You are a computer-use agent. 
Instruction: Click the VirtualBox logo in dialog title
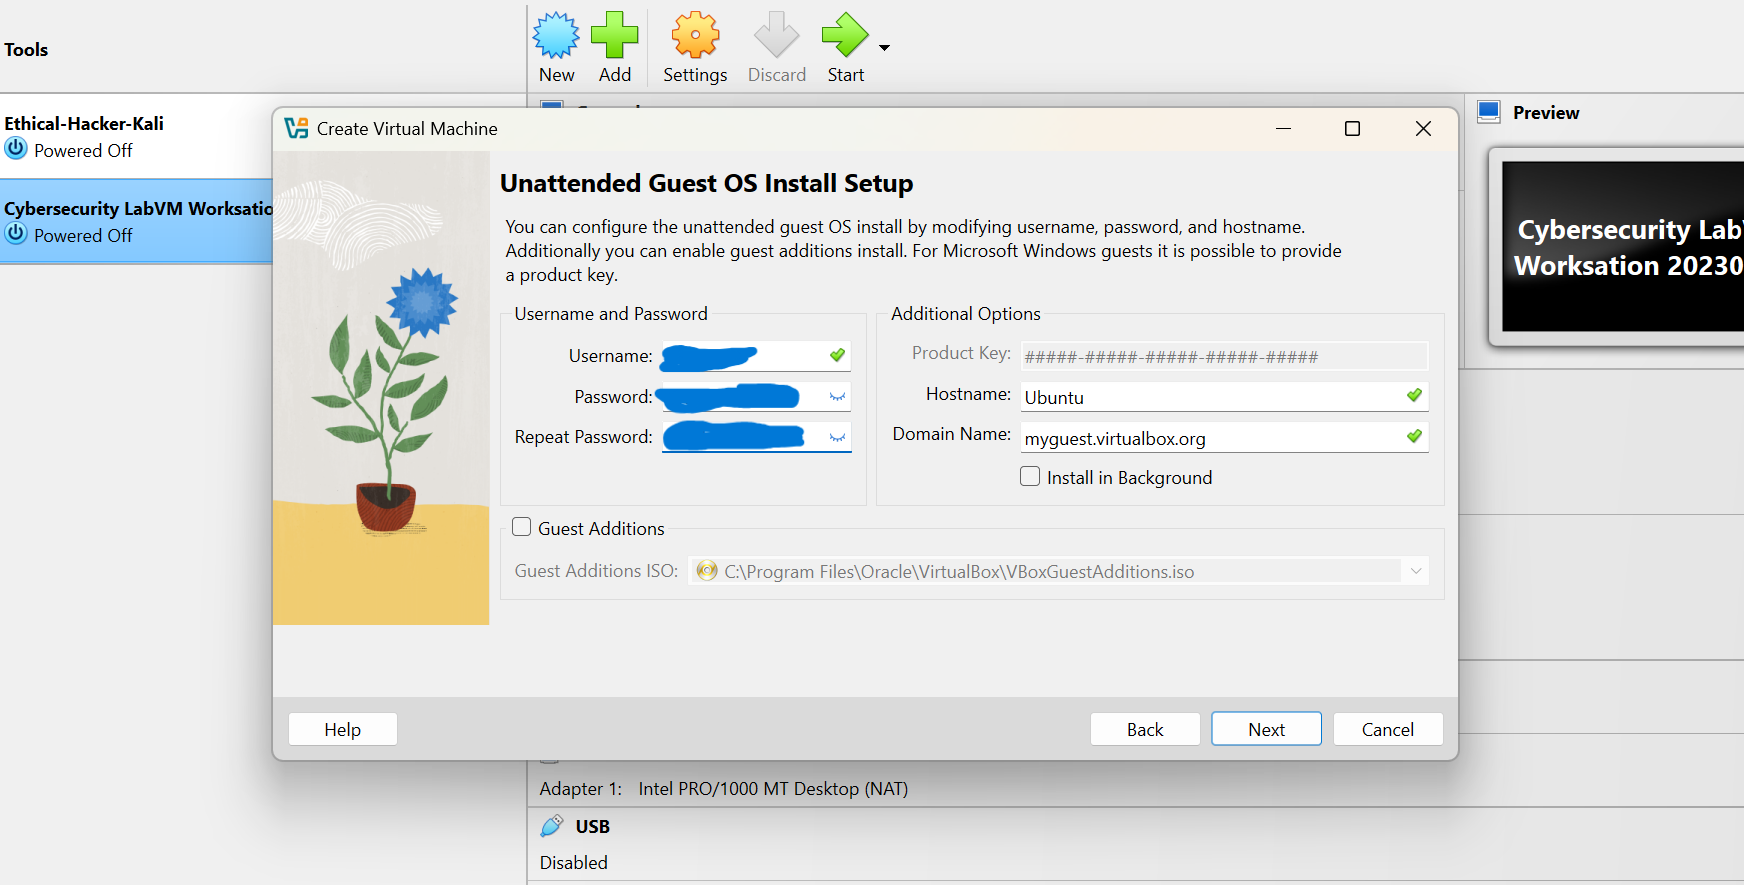(x=296, y=128)
